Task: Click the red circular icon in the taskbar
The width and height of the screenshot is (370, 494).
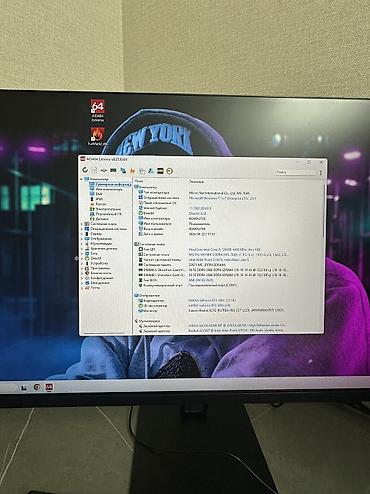Action: pyautogui.click(x=37, y=387)
